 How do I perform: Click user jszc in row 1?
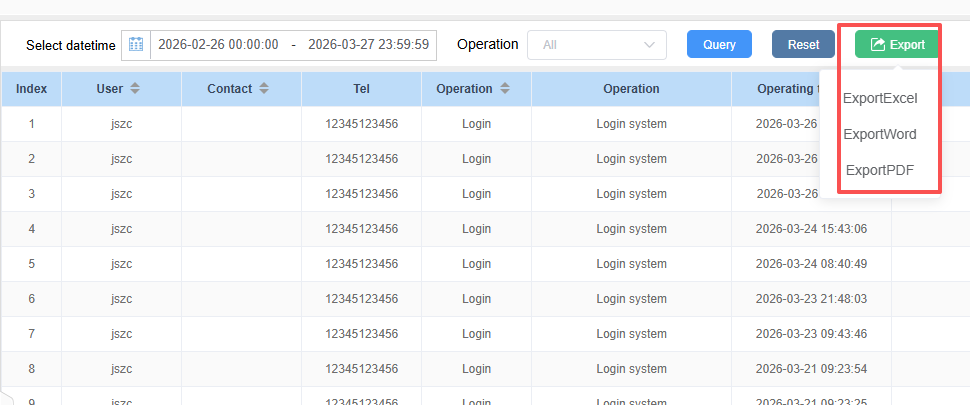point(121,124)
